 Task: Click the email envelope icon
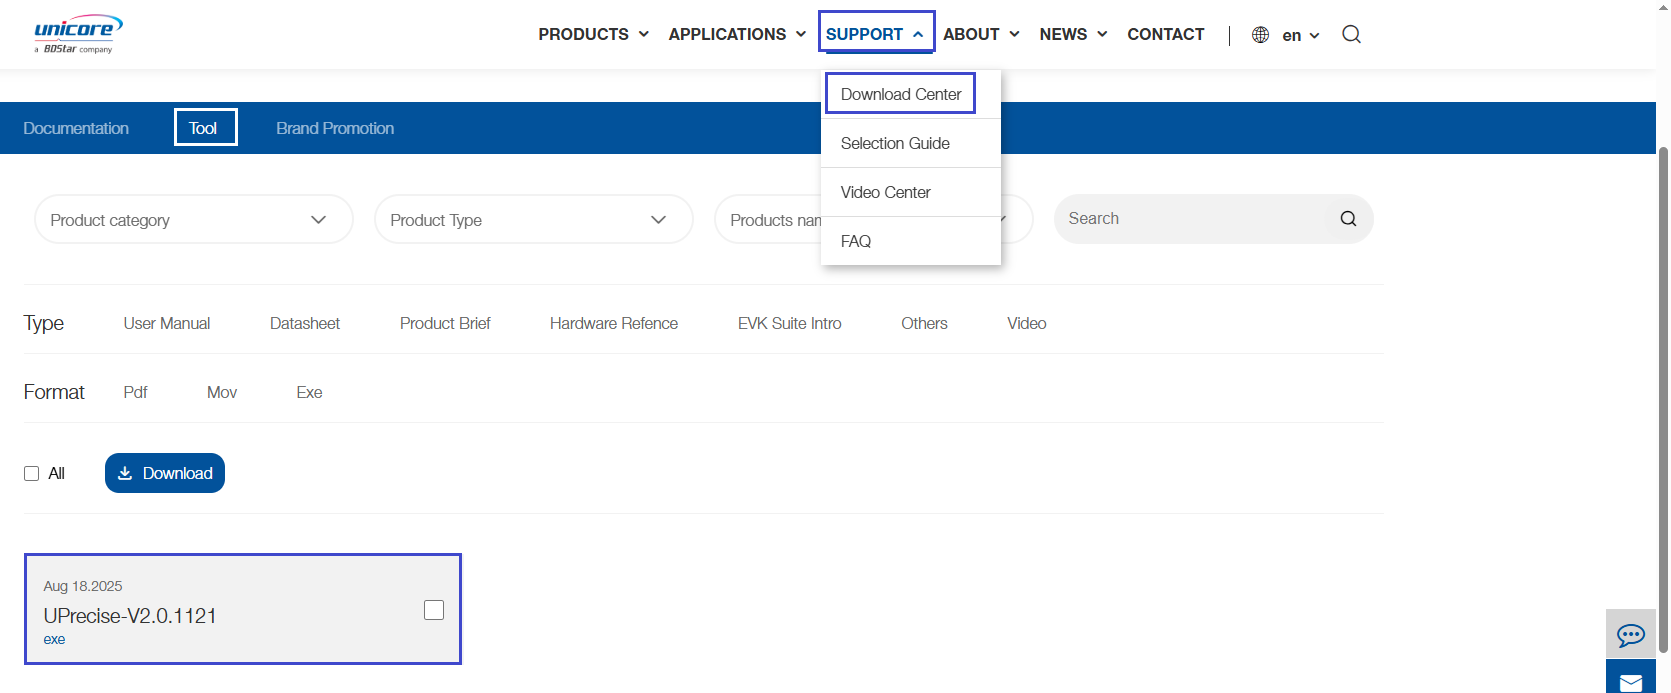click(x=1630, y=681)
